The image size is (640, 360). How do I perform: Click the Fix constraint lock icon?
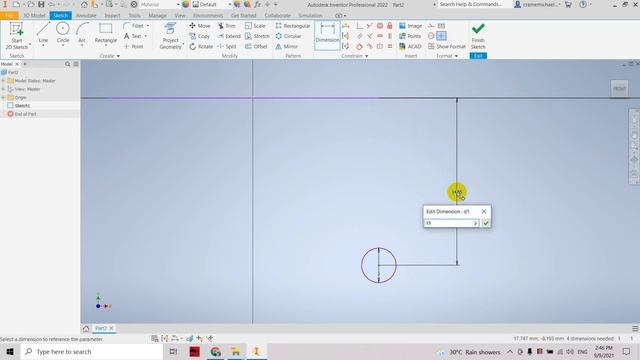click(x=390, y=26)
